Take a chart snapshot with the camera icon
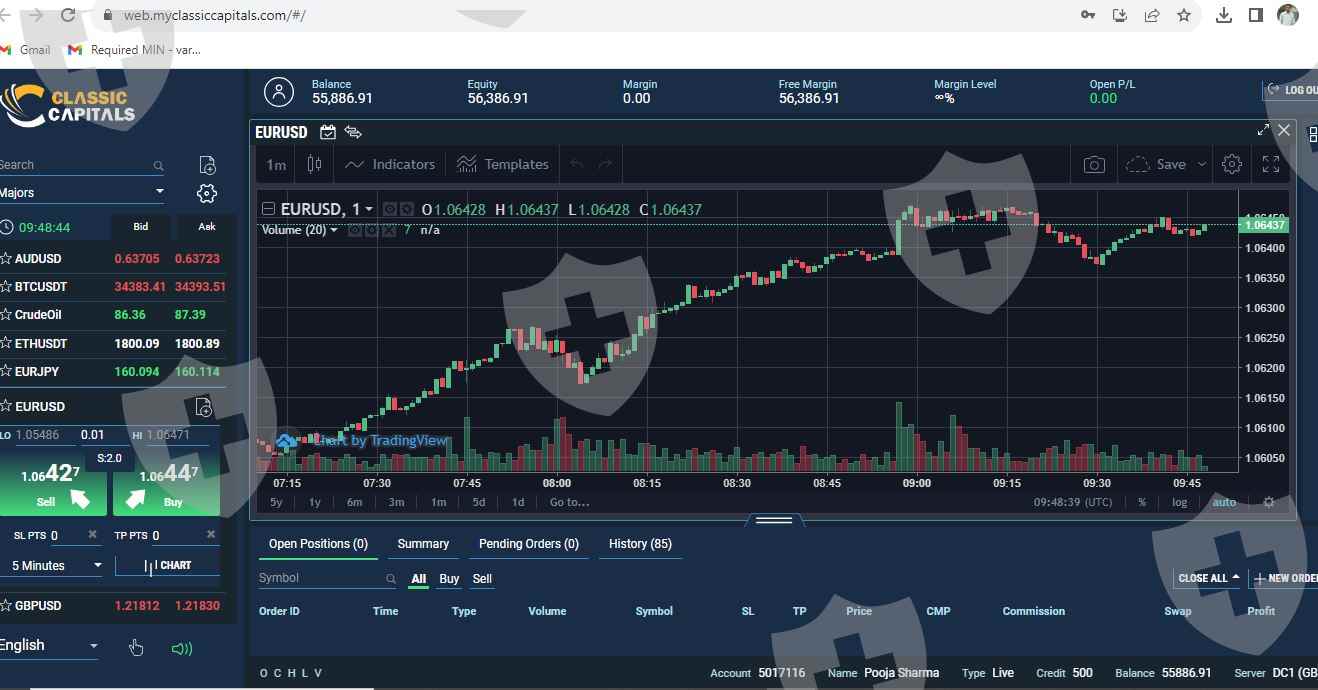The width and height of the screenshot is (1318, 690). point(1094,164)
